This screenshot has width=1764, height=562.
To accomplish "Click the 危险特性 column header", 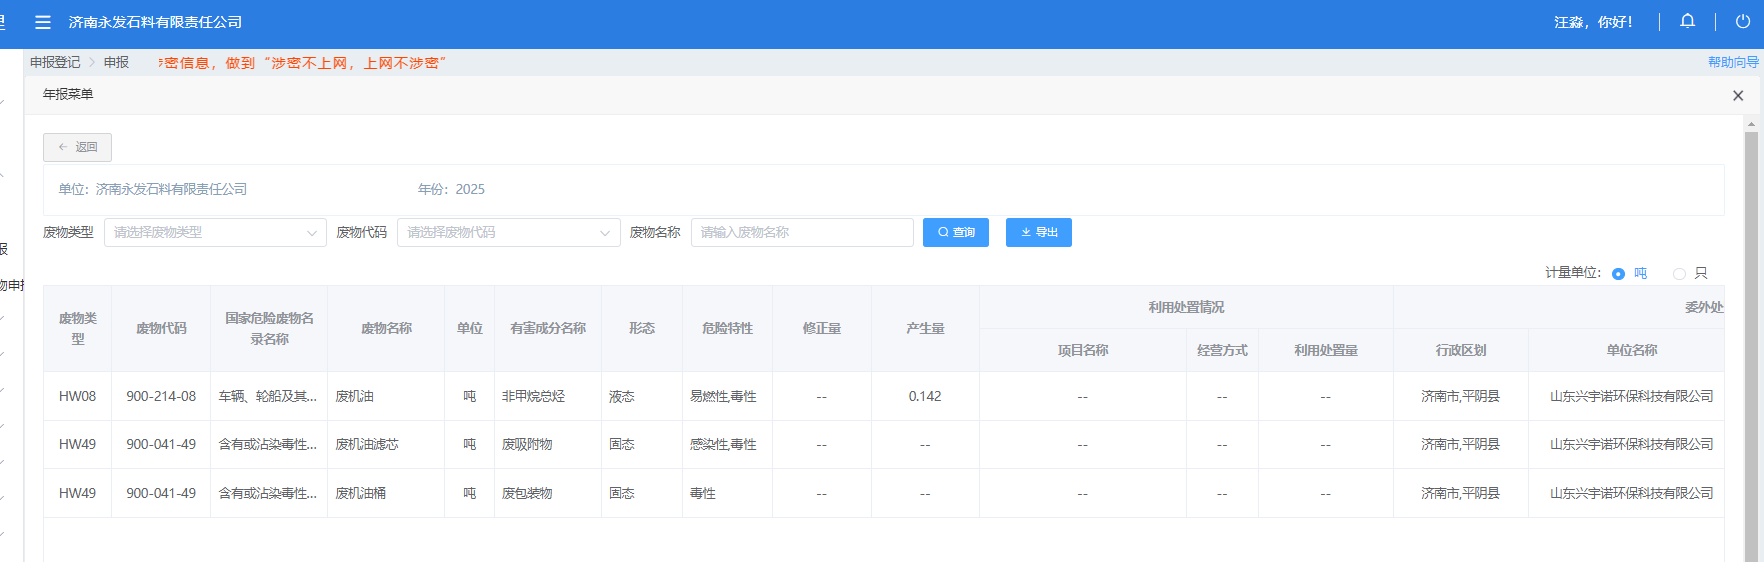I will pyautogui.click(x=727, y=328).
